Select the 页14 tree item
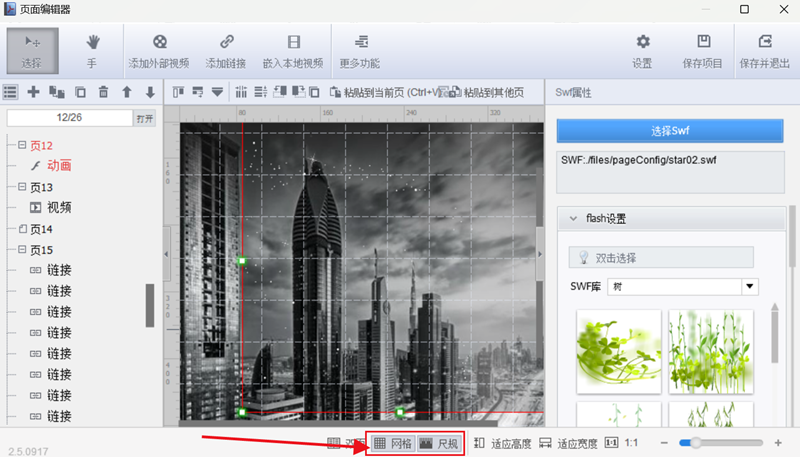Screen dimensions: 800x457 pos(41,229)
